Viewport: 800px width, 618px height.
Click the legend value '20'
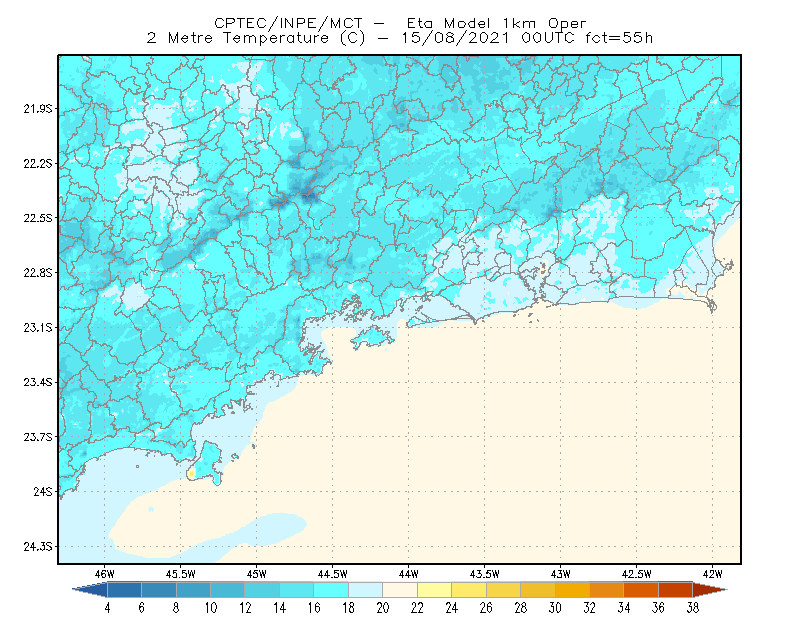click(x=383, y=608)
